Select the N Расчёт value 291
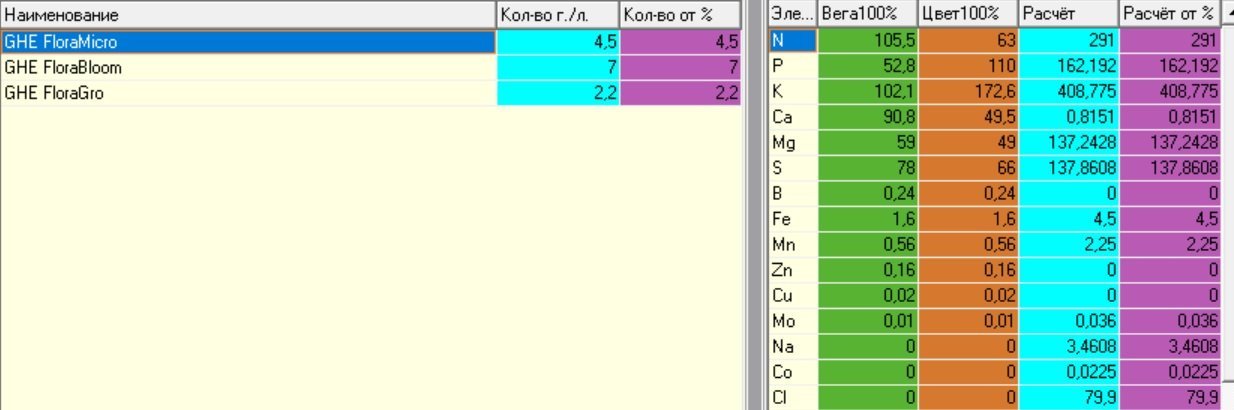Viewport: 1234px width, 410px height. (1070, 41)
